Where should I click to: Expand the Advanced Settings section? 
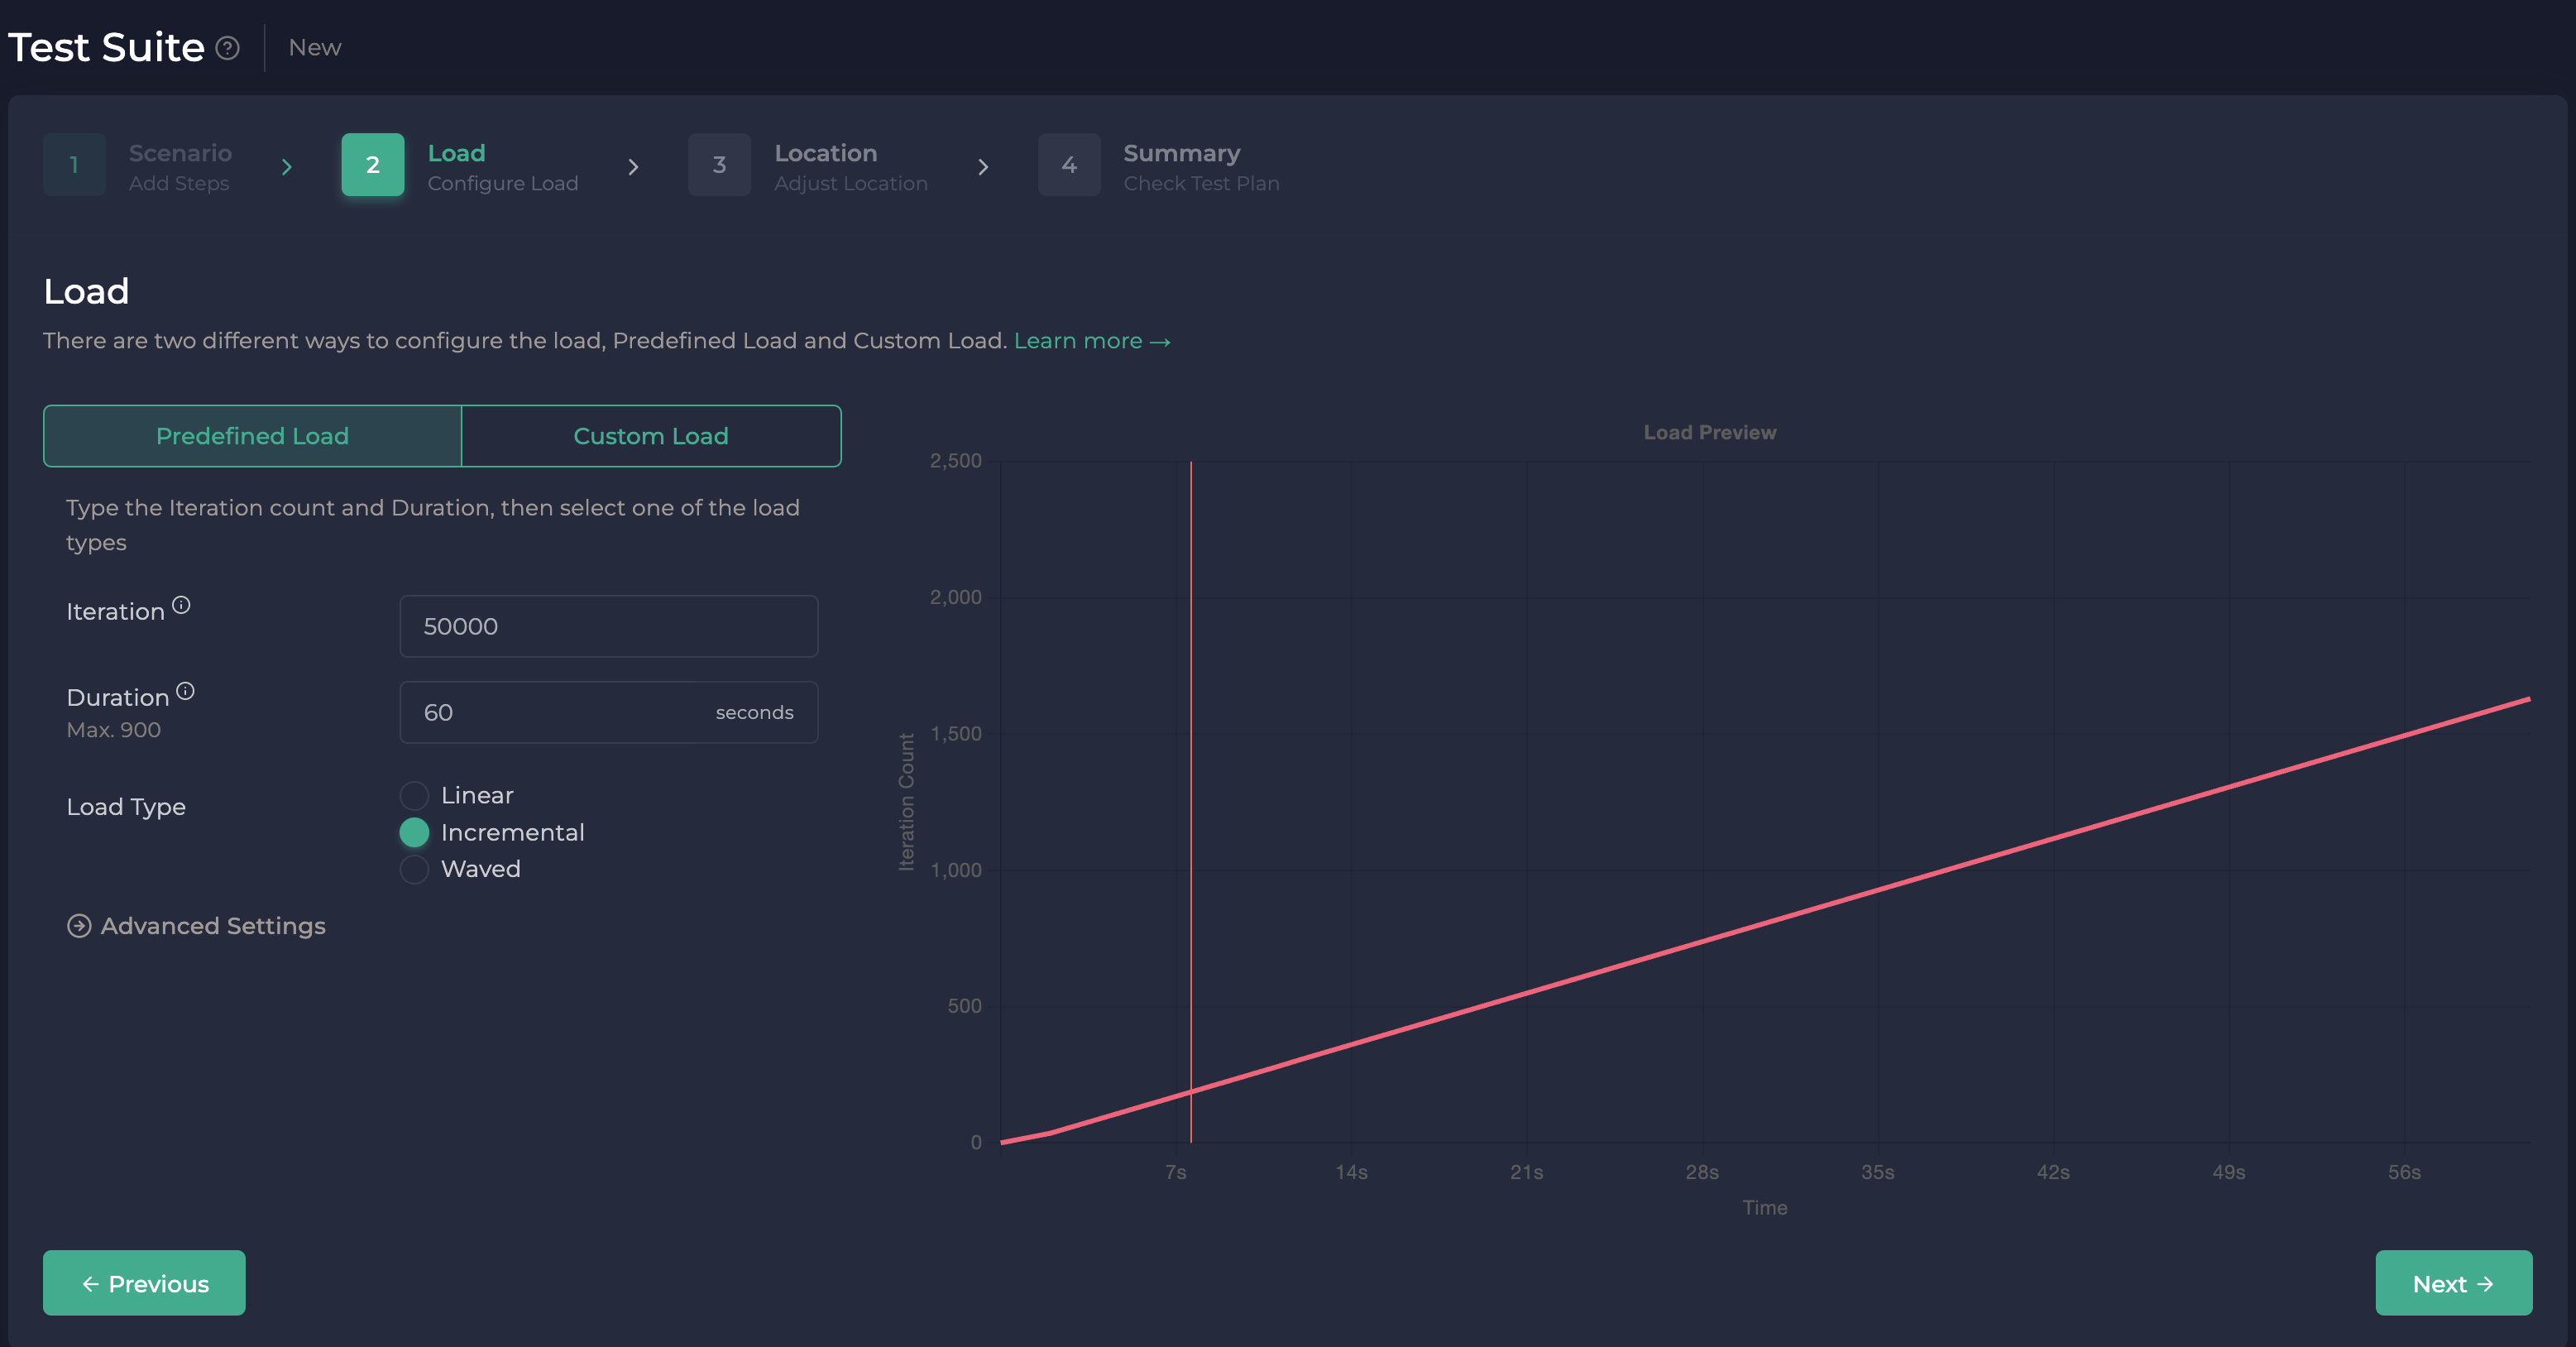213,926
